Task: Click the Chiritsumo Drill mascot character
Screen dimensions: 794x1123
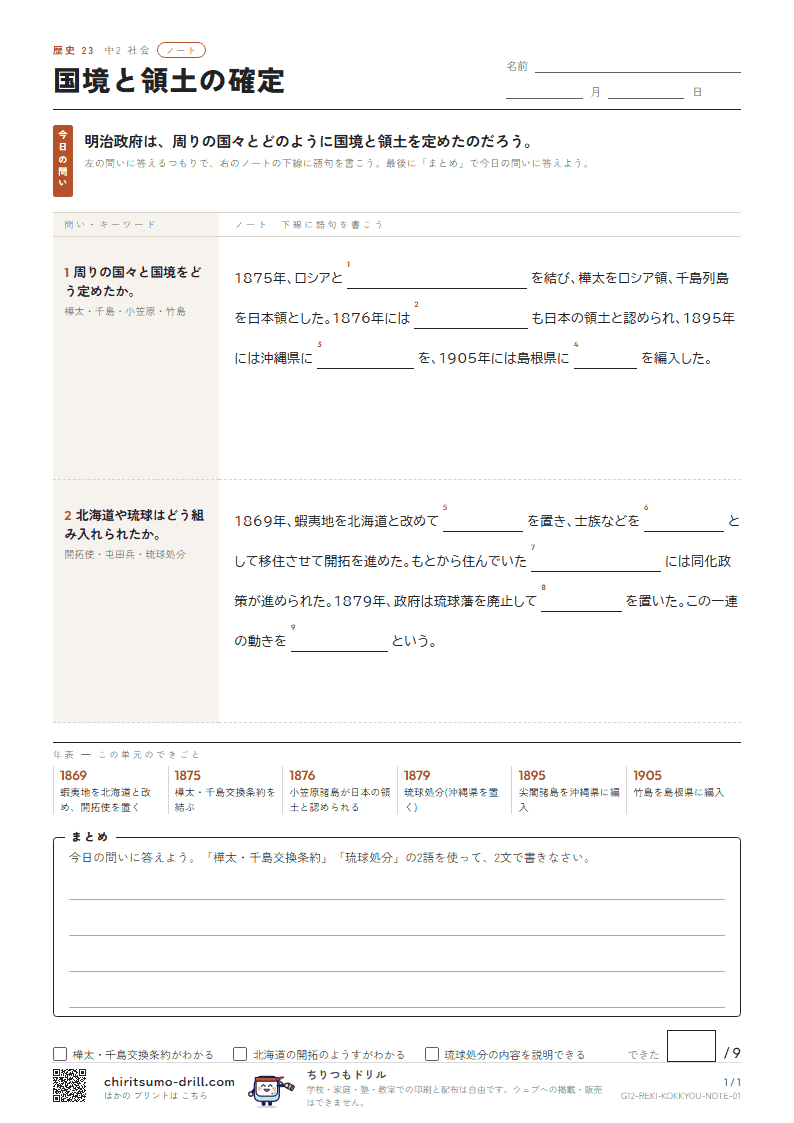Action: tap(270, 1090)
